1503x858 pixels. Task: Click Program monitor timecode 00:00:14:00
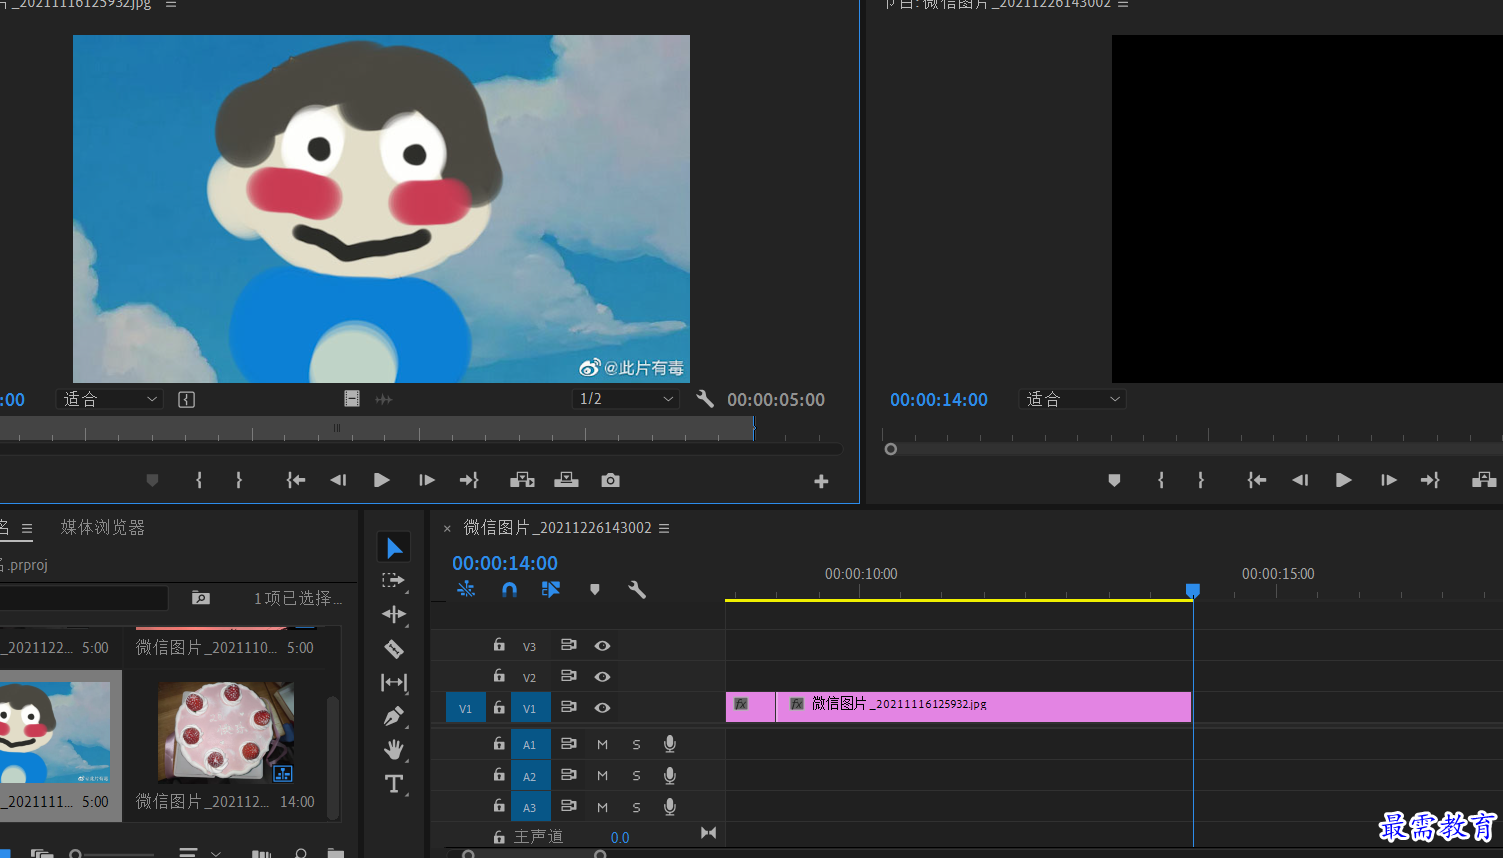click(x=939, y=399)
